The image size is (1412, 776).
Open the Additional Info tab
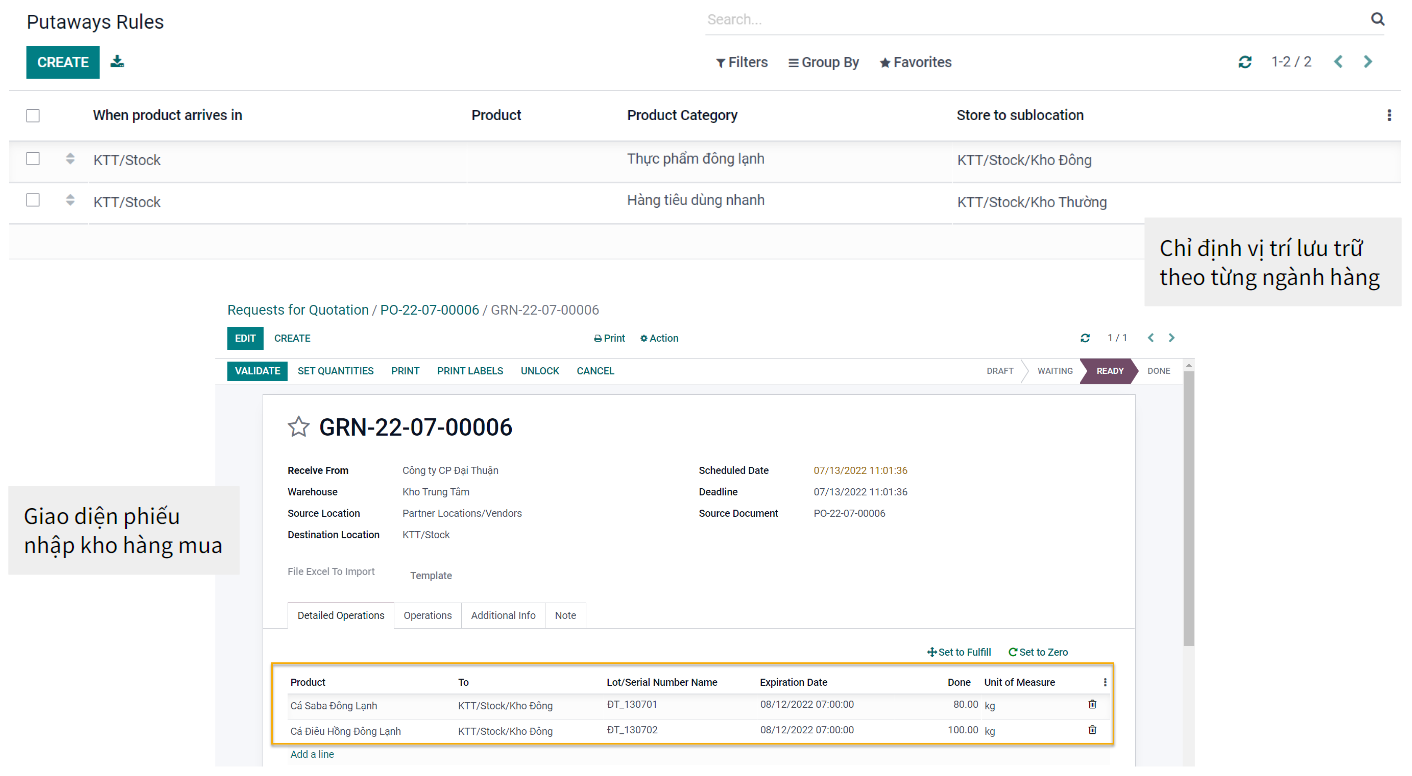(503, 616)
